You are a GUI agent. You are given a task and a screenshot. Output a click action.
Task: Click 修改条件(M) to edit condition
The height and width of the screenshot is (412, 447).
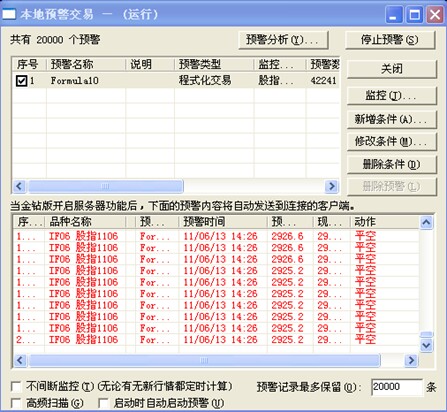(x=392, y=142)
